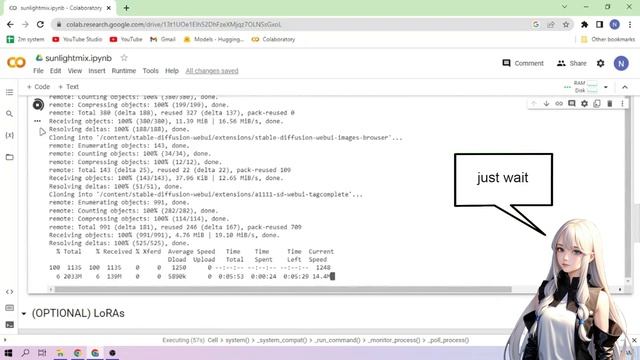Open the browser side panel icon
The height and width of the screenshot is (360, 640).
(x=599, y=24)
